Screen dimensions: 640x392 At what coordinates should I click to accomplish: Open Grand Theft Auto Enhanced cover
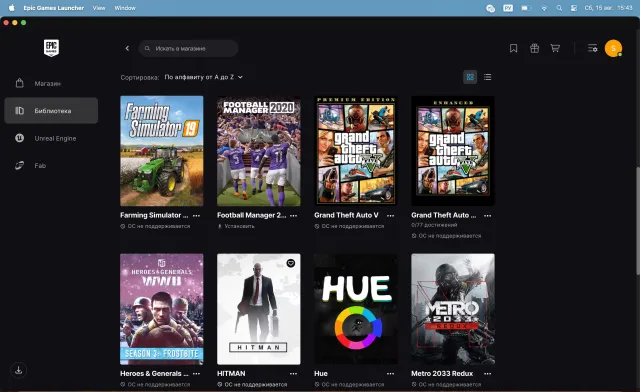[x=453, y=151]
